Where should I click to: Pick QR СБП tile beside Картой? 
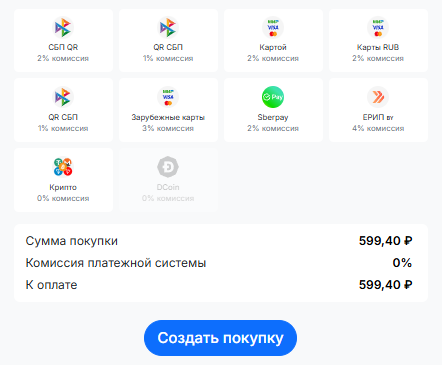[x=168, y=40]
